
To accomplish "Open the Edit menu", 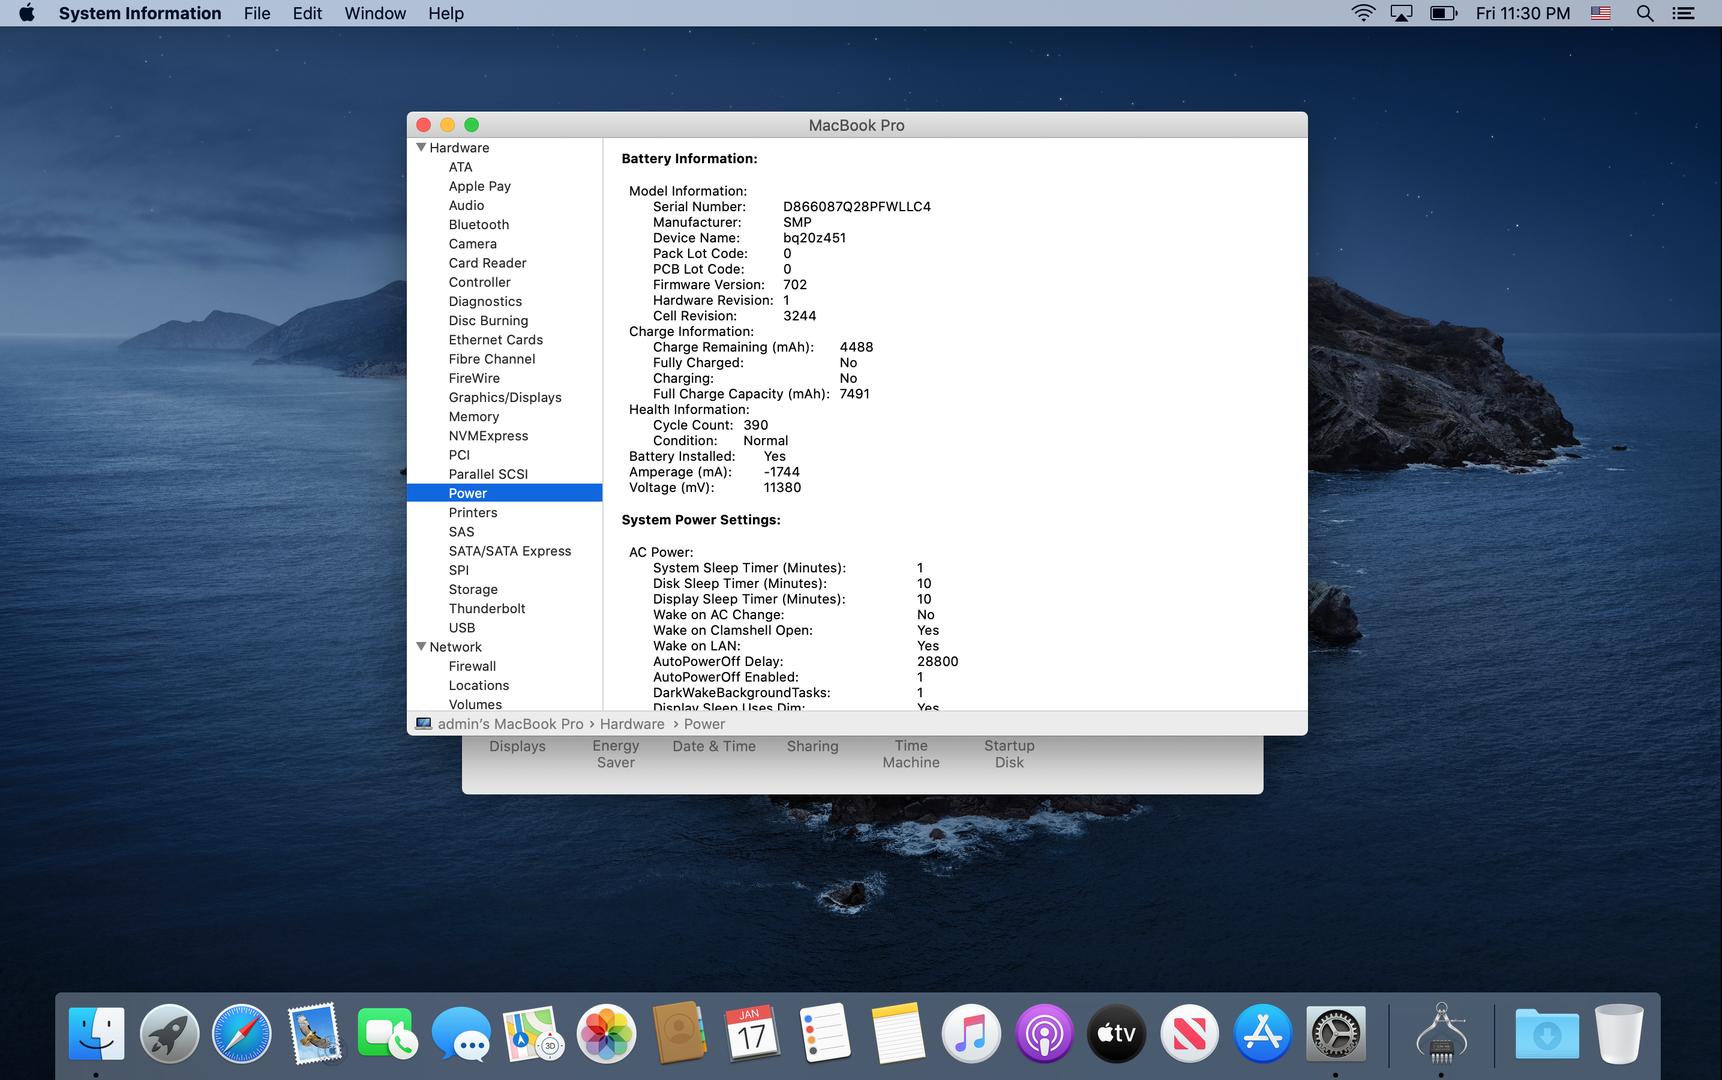I will tap(307, 13).
